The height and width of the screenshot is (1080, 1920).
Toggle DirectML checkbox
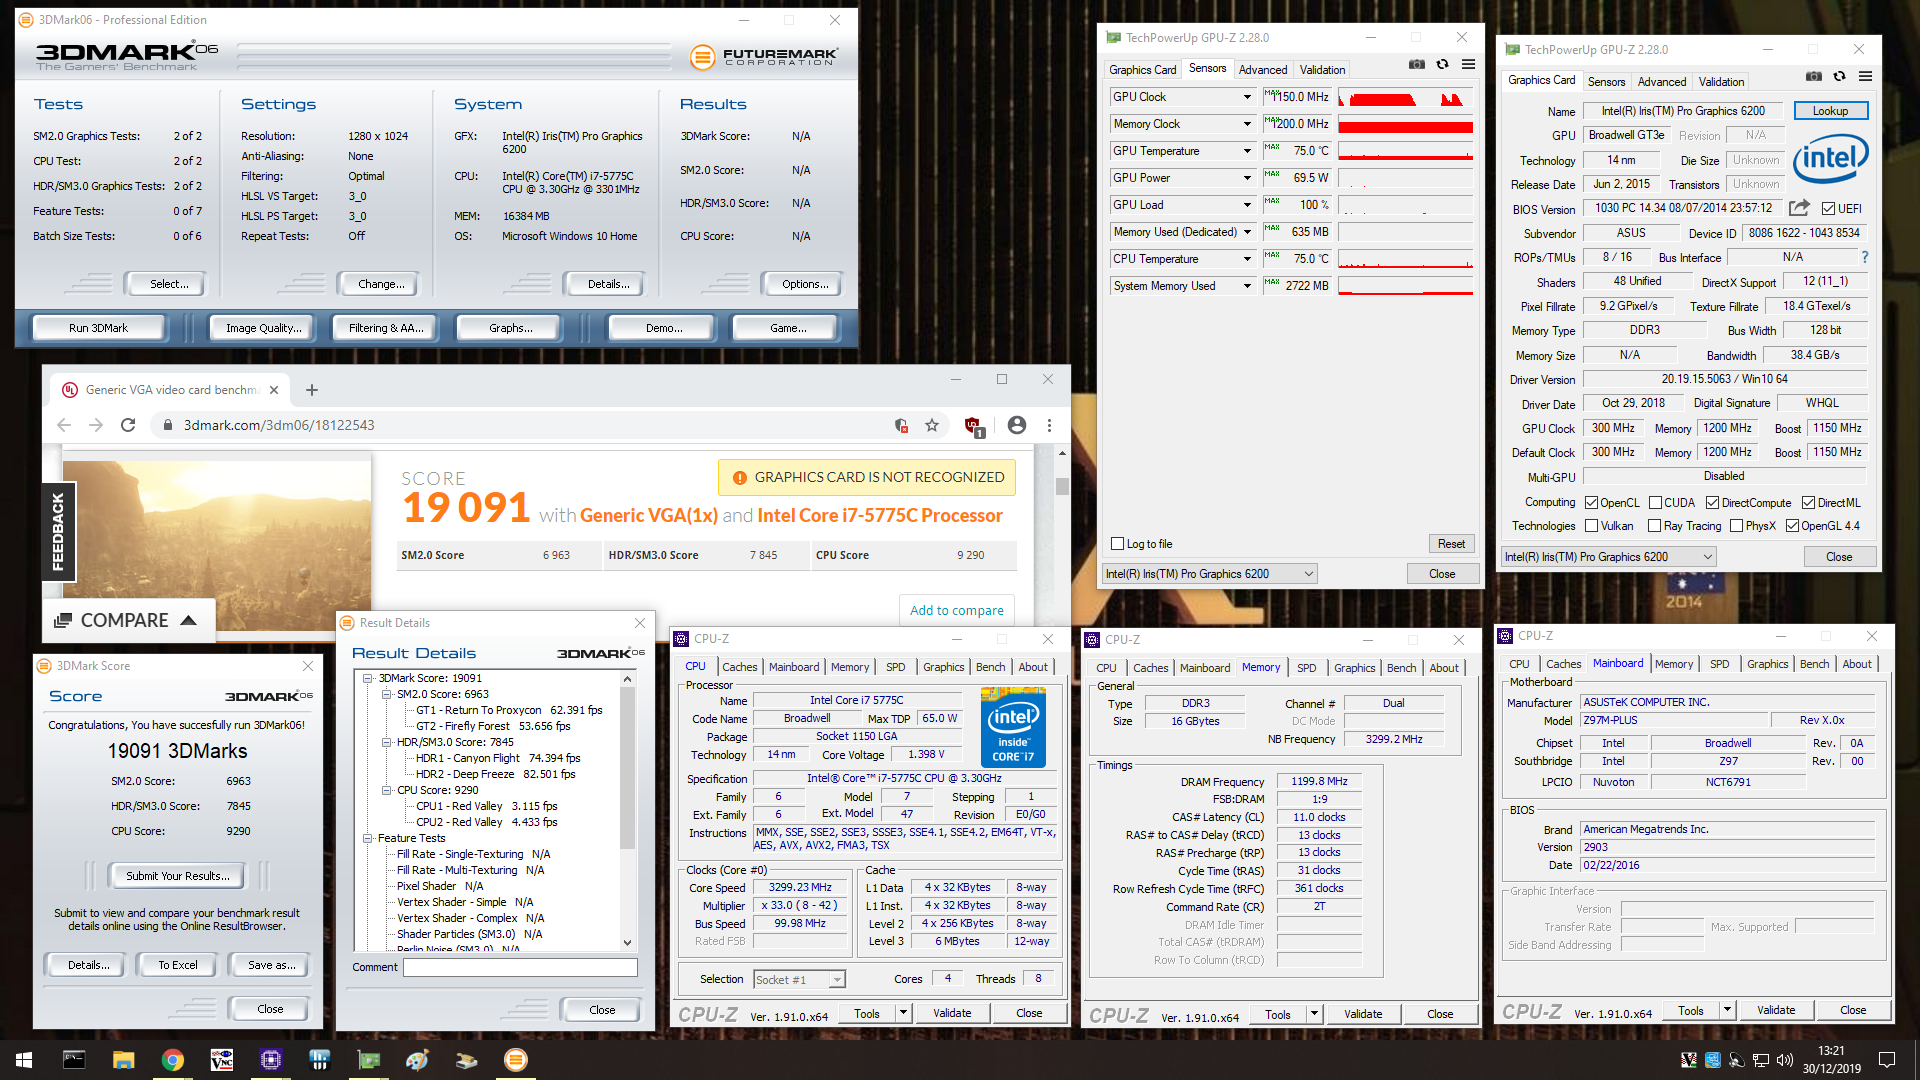1808,503
